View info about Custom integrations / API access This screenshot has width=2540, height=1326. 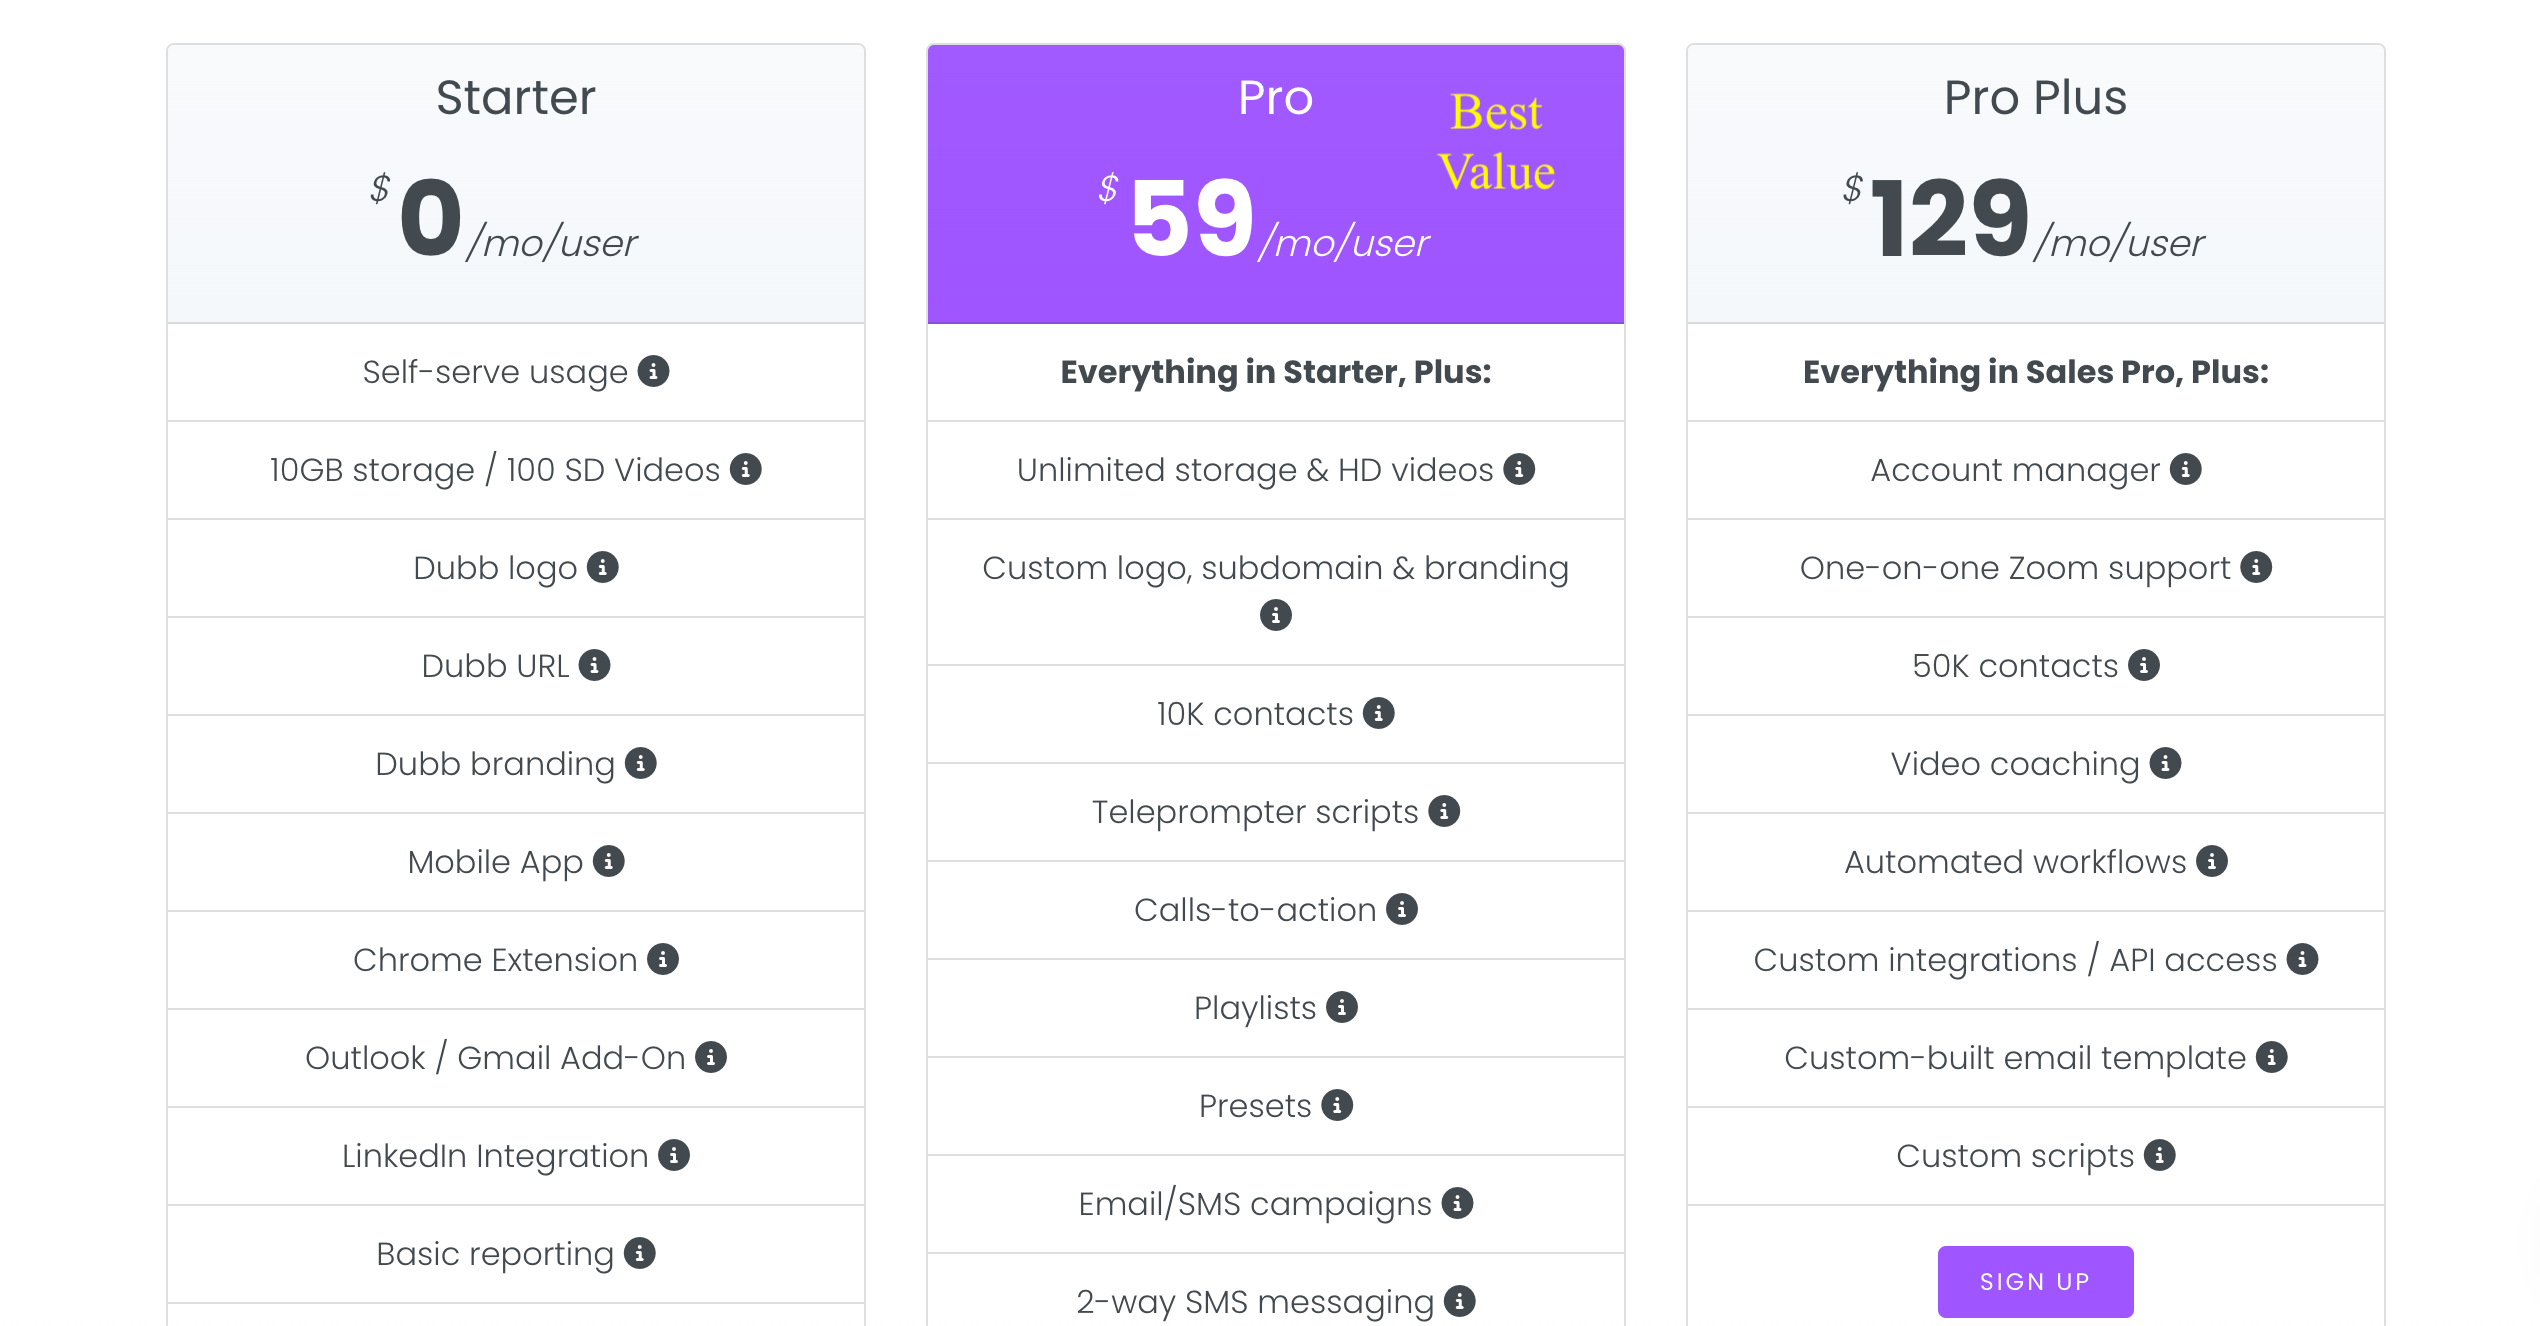click(x=2301, y=959)
